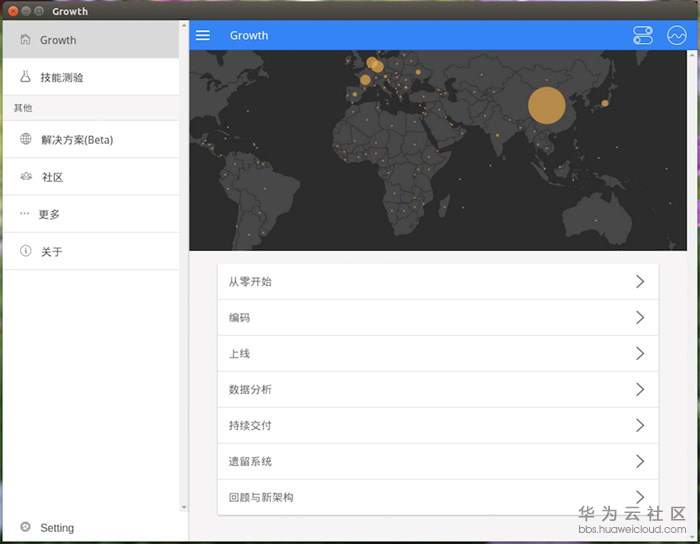Click the ellipsis icon beside 更多
The image size is (700, 544).
click(x=25, y=213)
